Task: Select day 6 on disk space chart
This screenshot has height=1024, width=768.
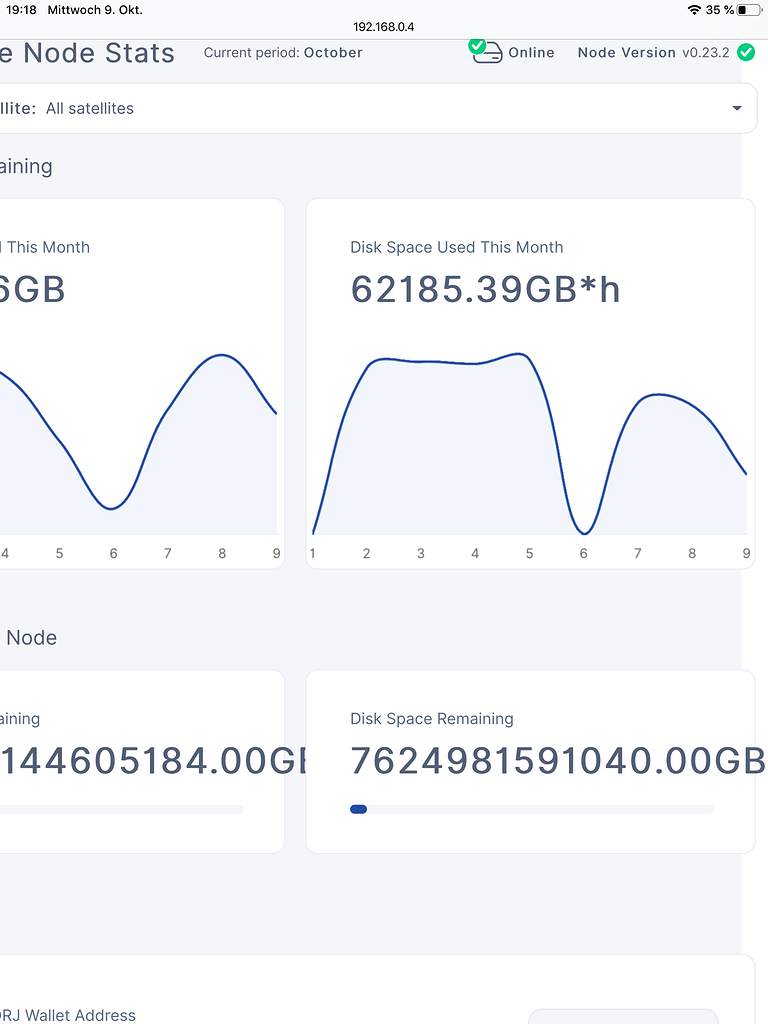Action: (x=583, y=553)
